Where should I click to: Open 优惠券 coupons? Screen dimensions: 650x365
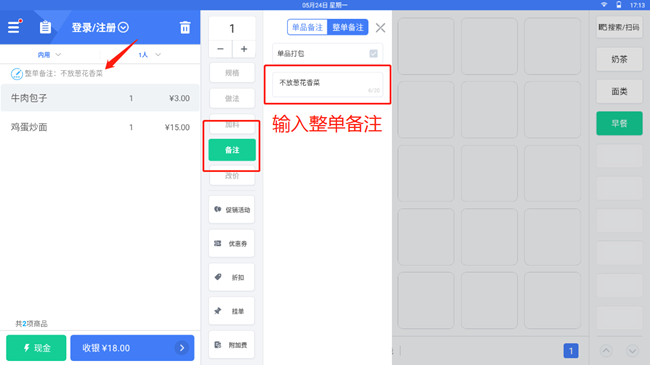(232, 243)
